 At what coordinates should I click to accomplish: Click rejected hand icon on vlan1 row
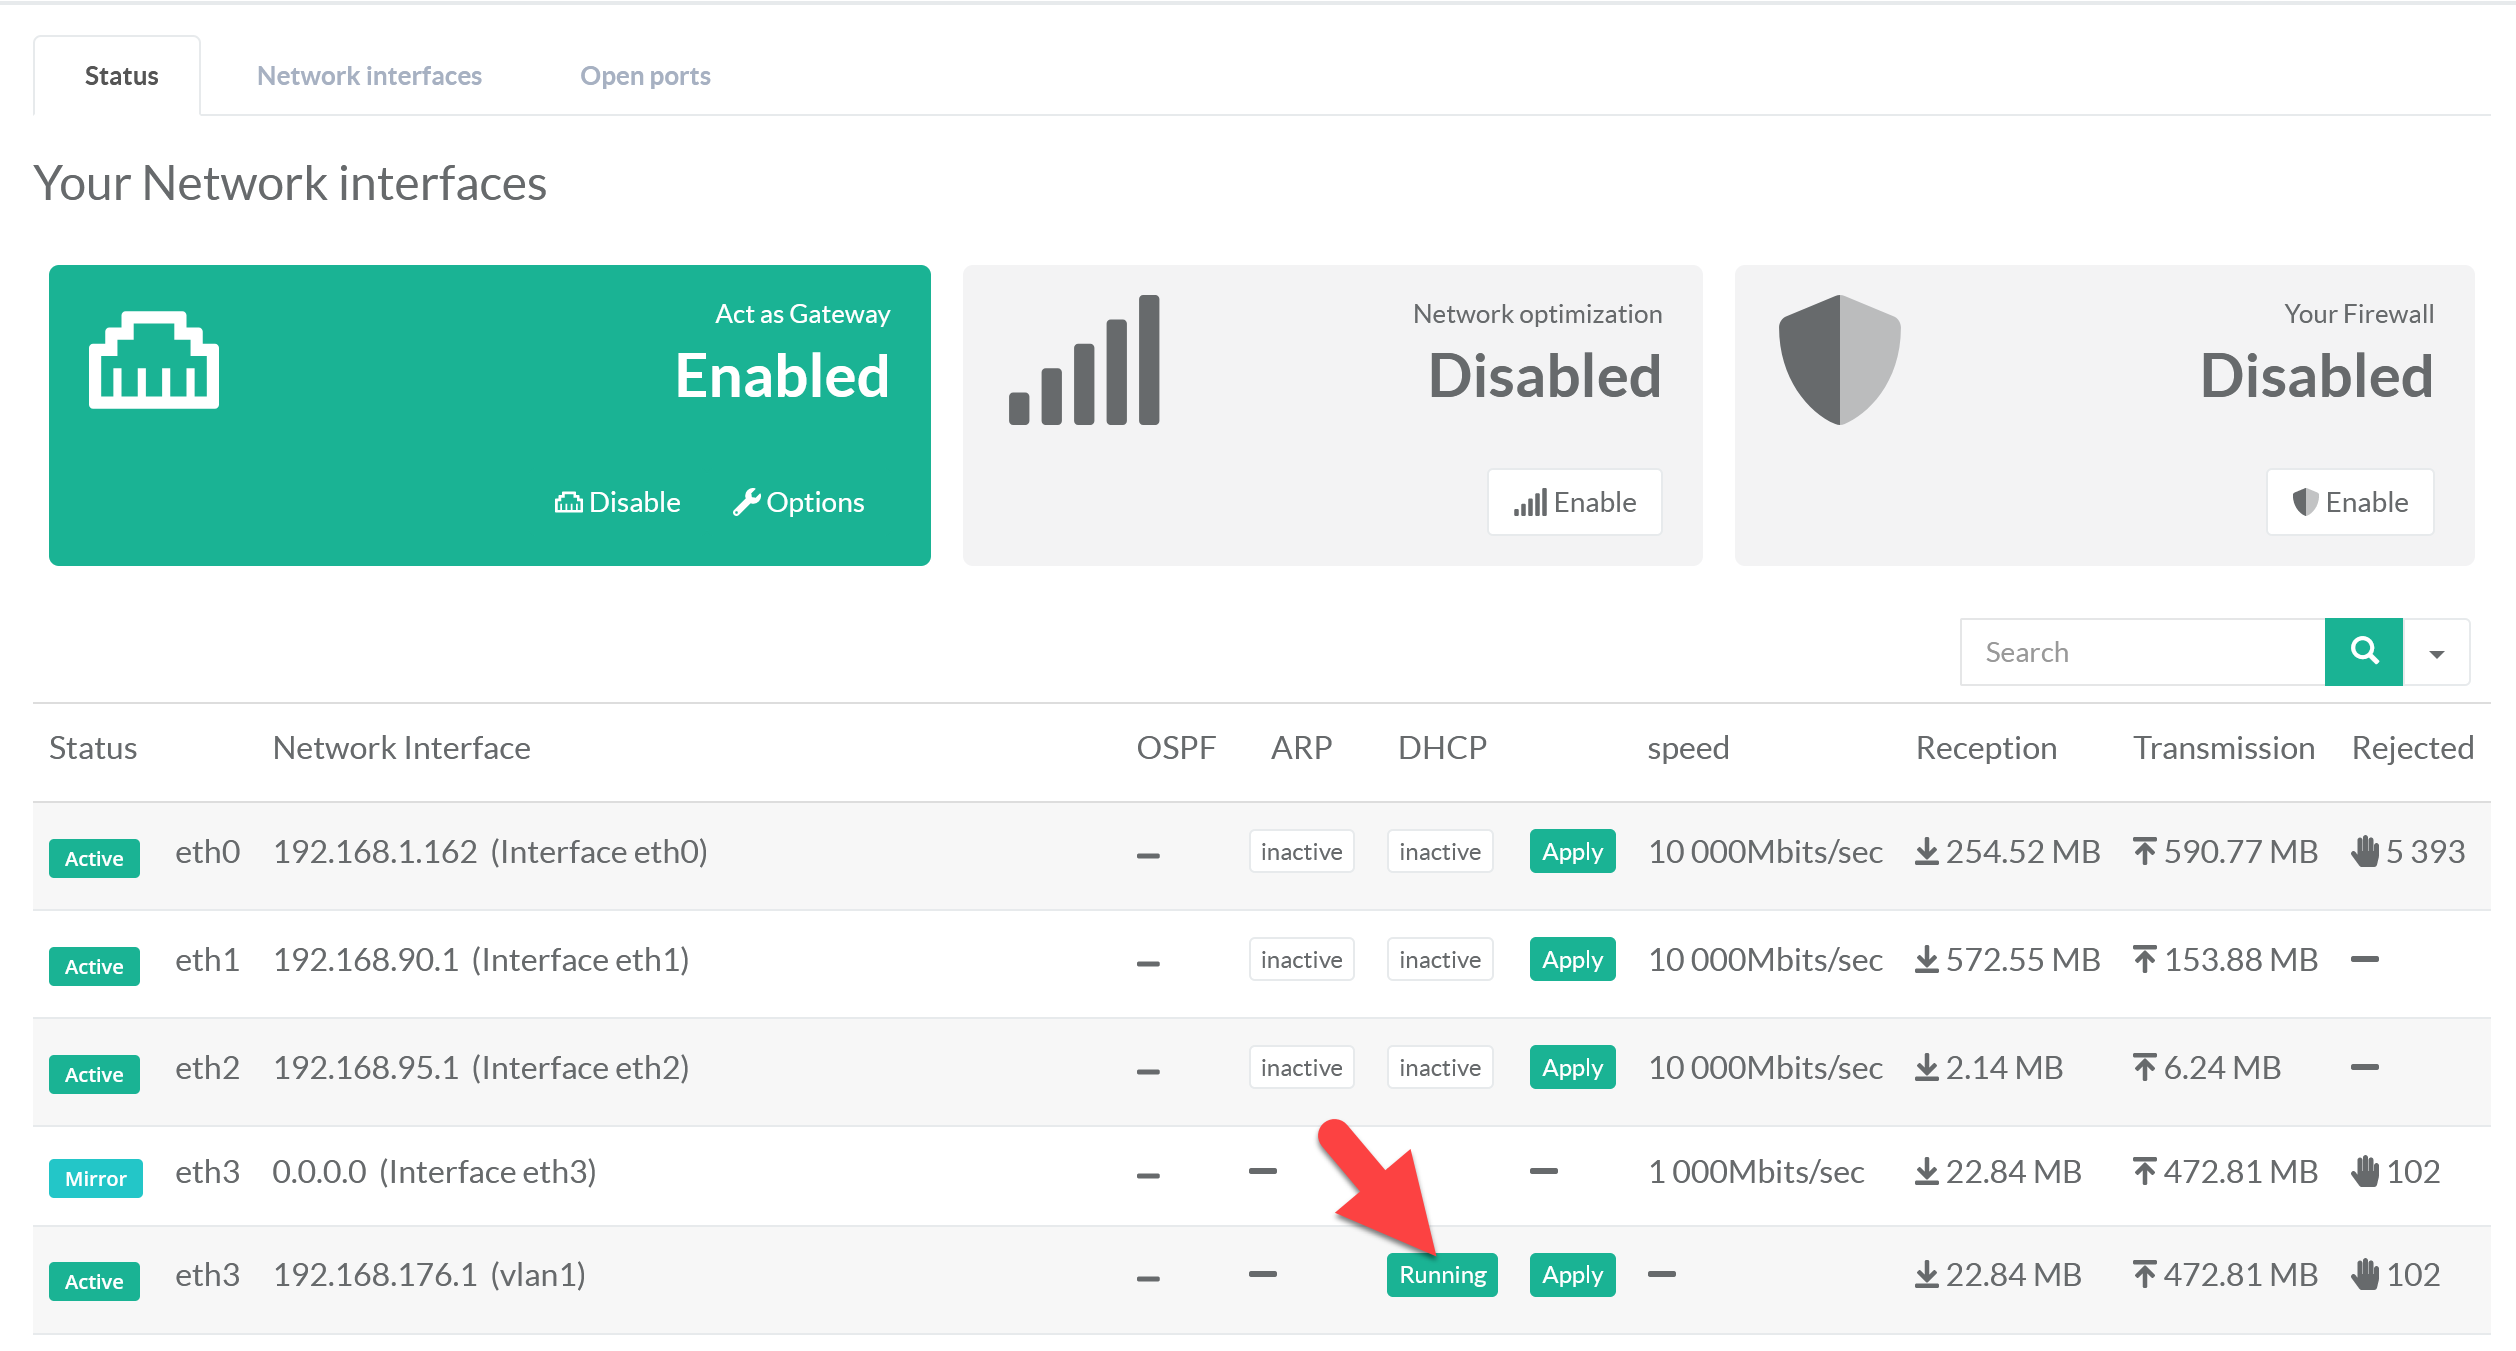[2365, 1275]
